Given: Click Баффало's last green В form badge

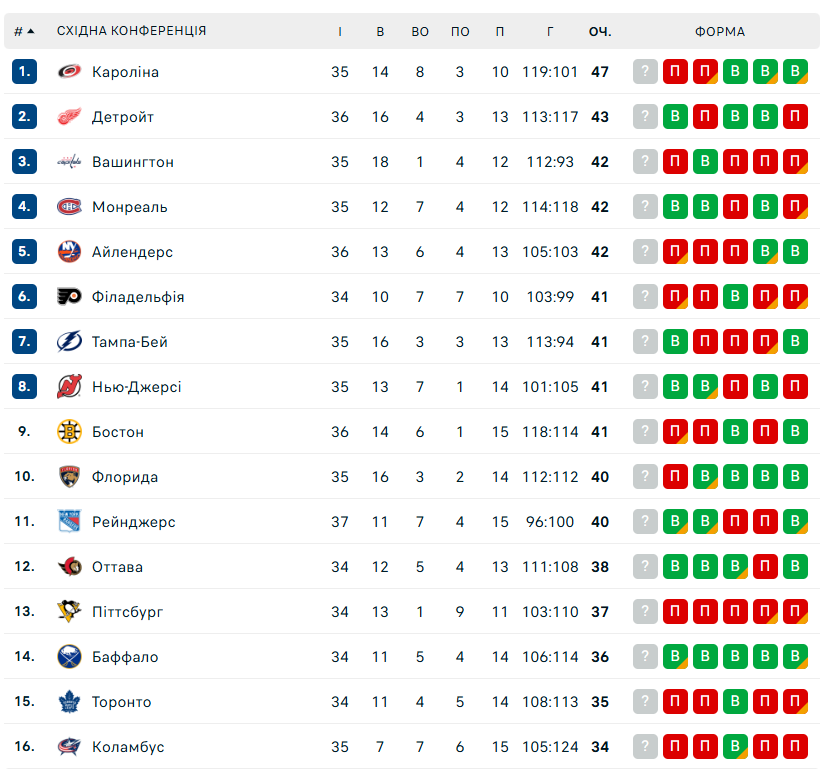Looking at the screenshot, I should click(796, 657).
